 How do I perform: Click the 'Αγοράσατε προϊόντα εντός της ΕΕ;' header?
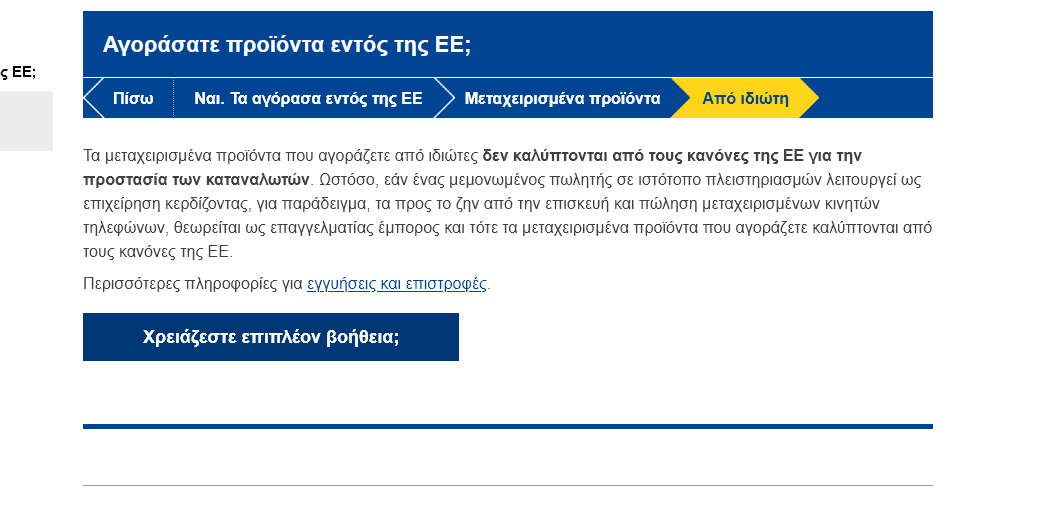(287, 45)
